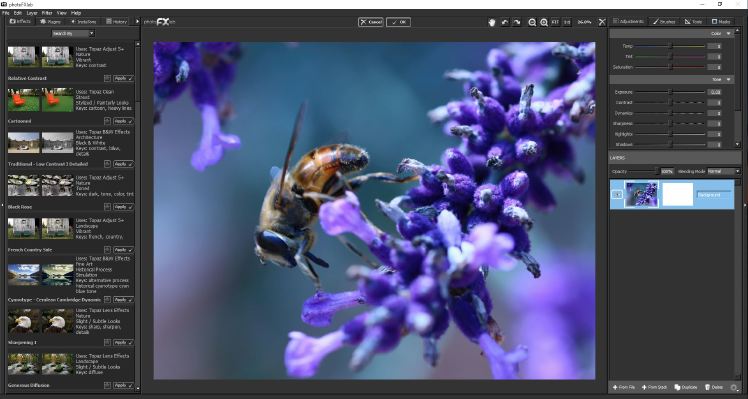The width and height of the screenshot is (748, 399).
Task: Add a layer From Stack
Action: 654,388
